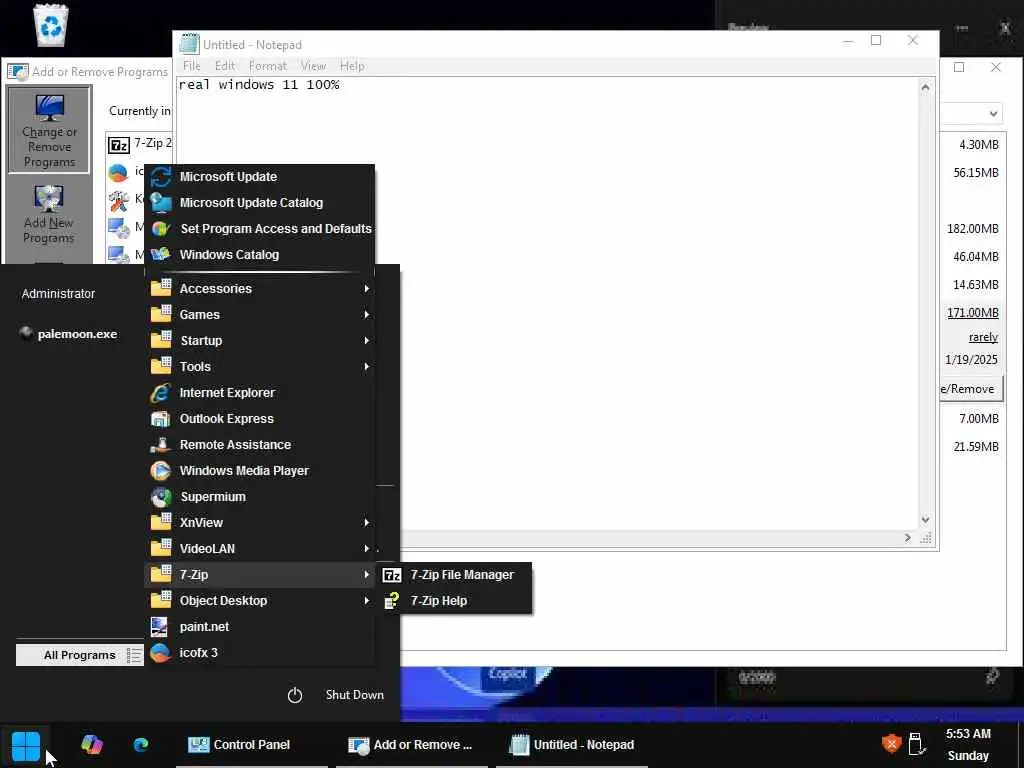Click the Shut Down power icon
The height and width of the screenshot is (768, 1024).
tap(295, 695)
